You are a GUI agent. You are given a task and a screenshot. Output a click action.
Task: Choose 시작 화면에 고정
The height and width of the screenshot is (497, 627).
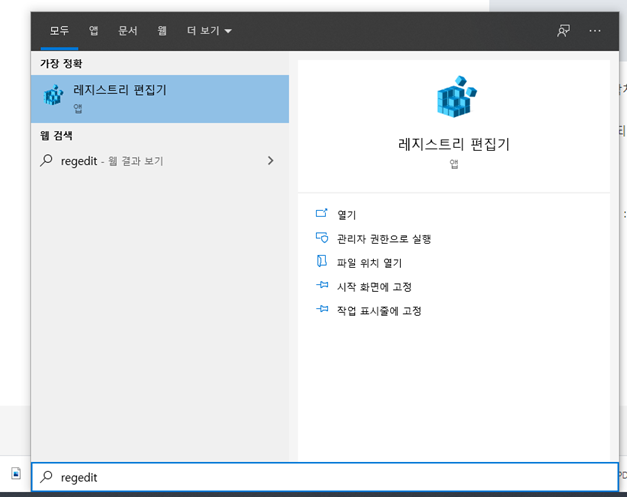[x=374, y=287]
